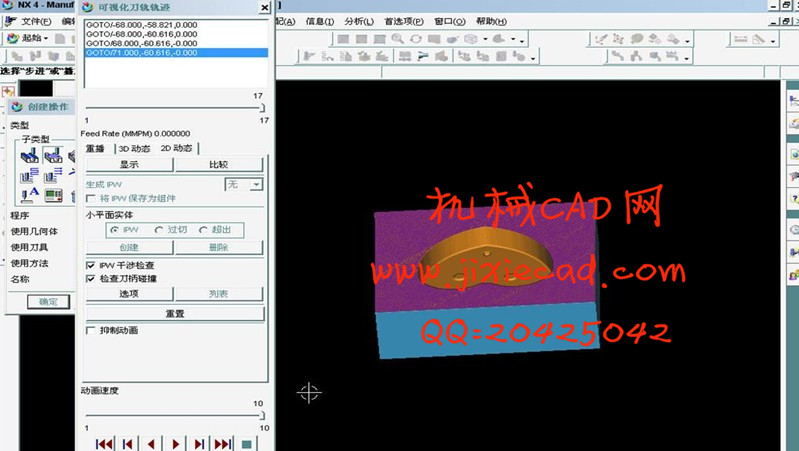The image size is (799, 451).
Task: Open the measure toolbar options arrow
Action: [773, 40]
